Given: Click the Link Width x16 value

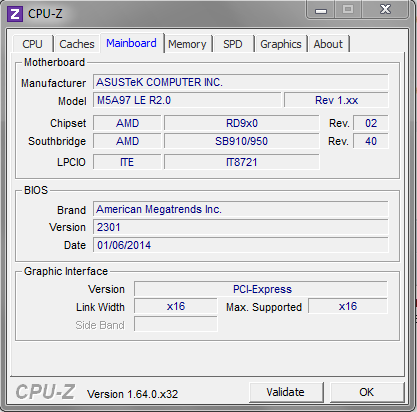Looking at the screenshot, I should 176,306.
